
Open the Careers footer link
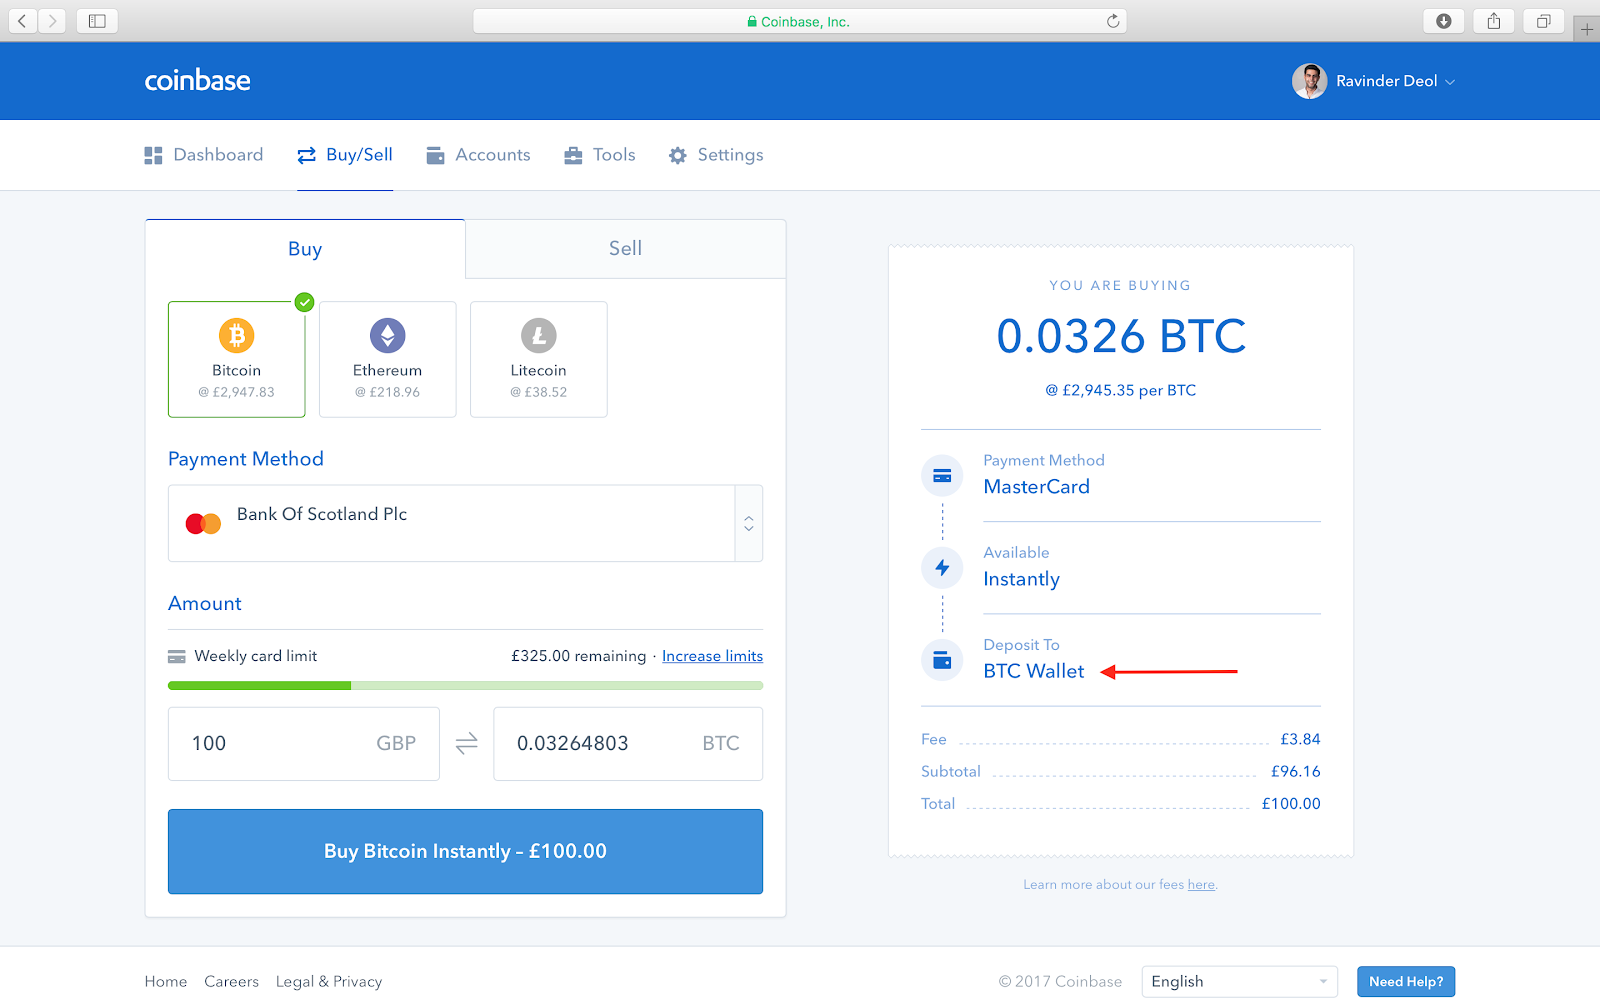coord(231,982)
